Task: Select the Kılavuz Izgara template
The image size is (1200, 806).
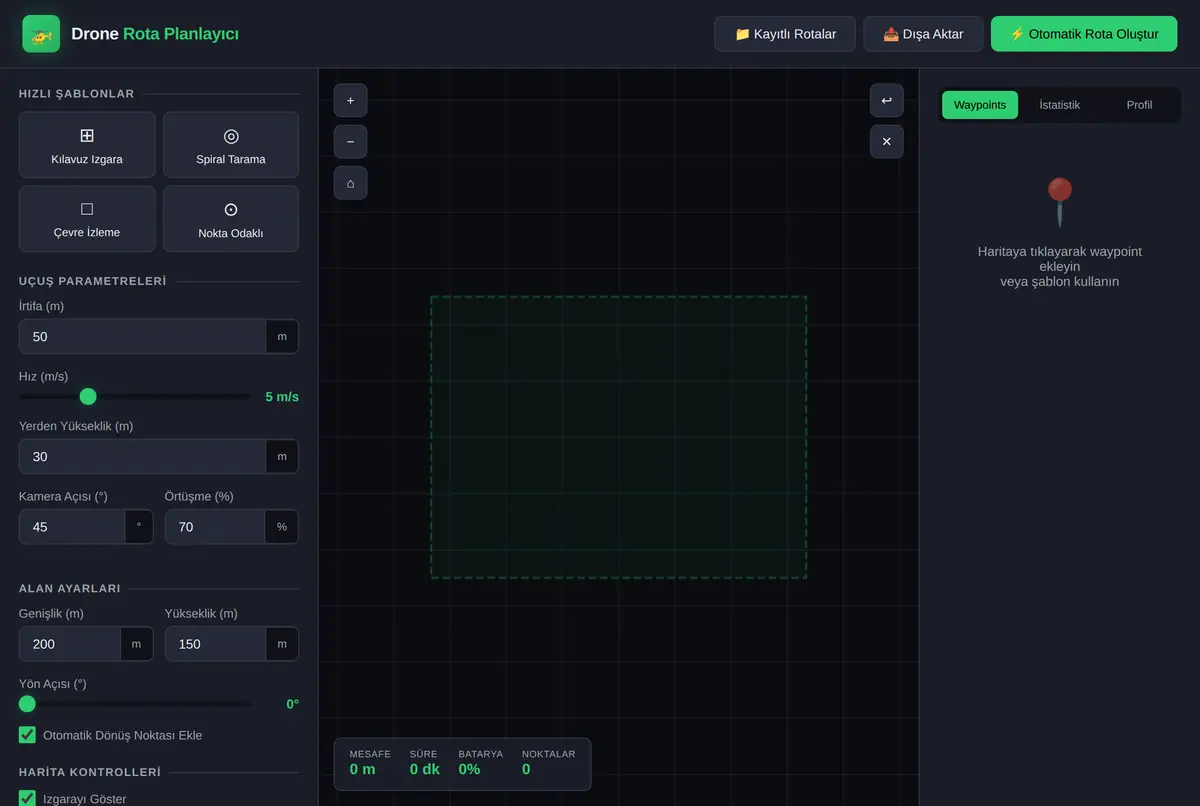Action: point(87,145)
